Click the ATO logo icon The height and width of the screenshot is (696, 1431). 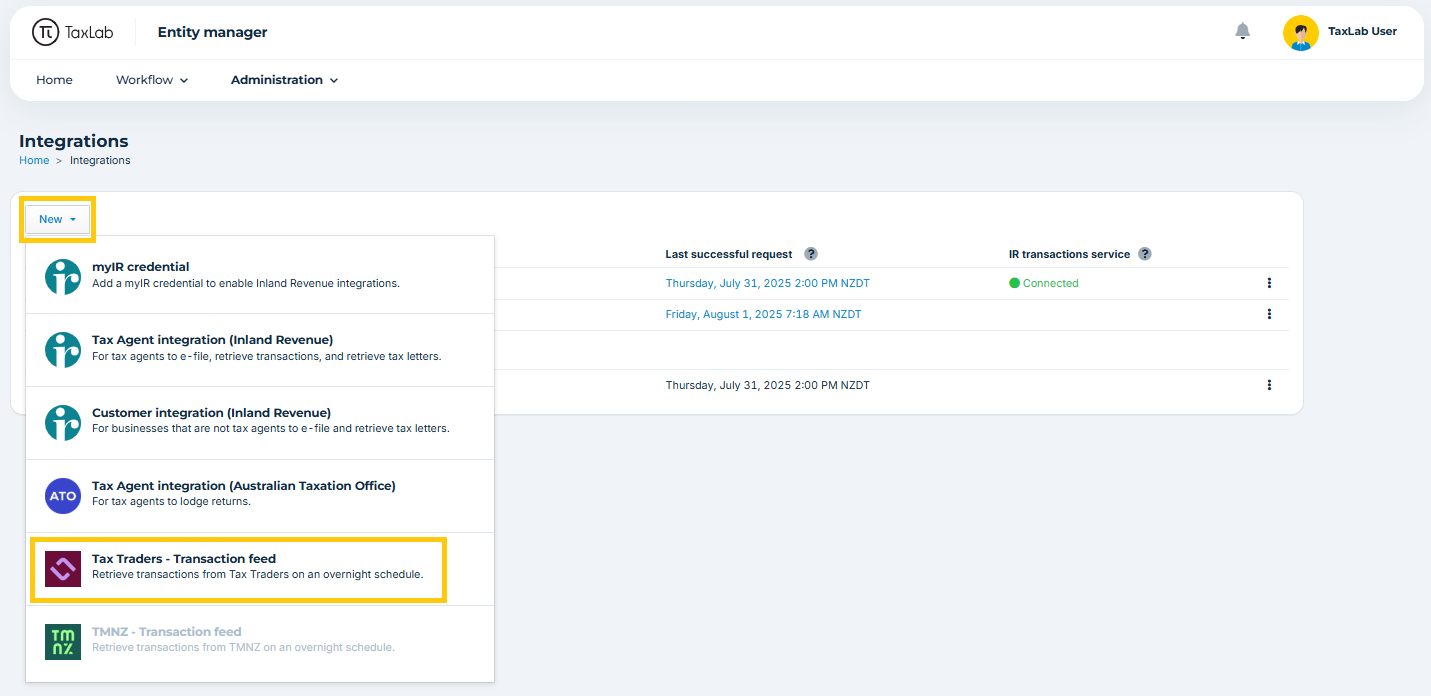[x=63, y=496]
